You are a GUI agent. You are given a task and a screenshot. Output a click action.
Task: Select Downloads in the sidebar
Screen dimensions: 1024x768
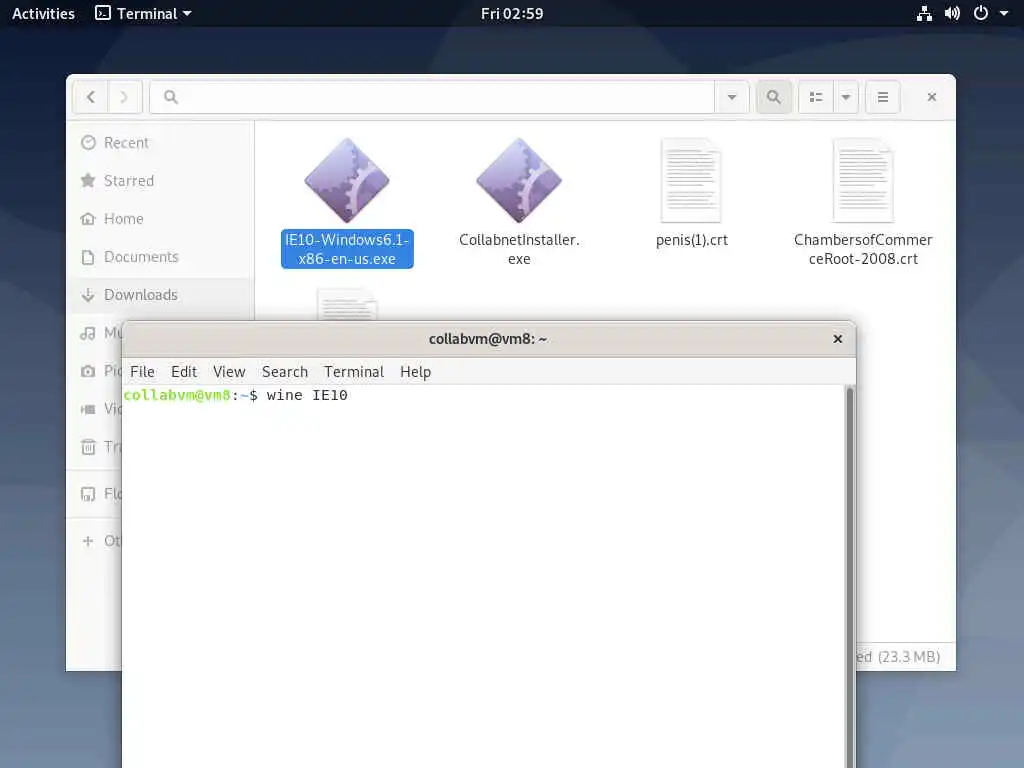pos(160,295)
